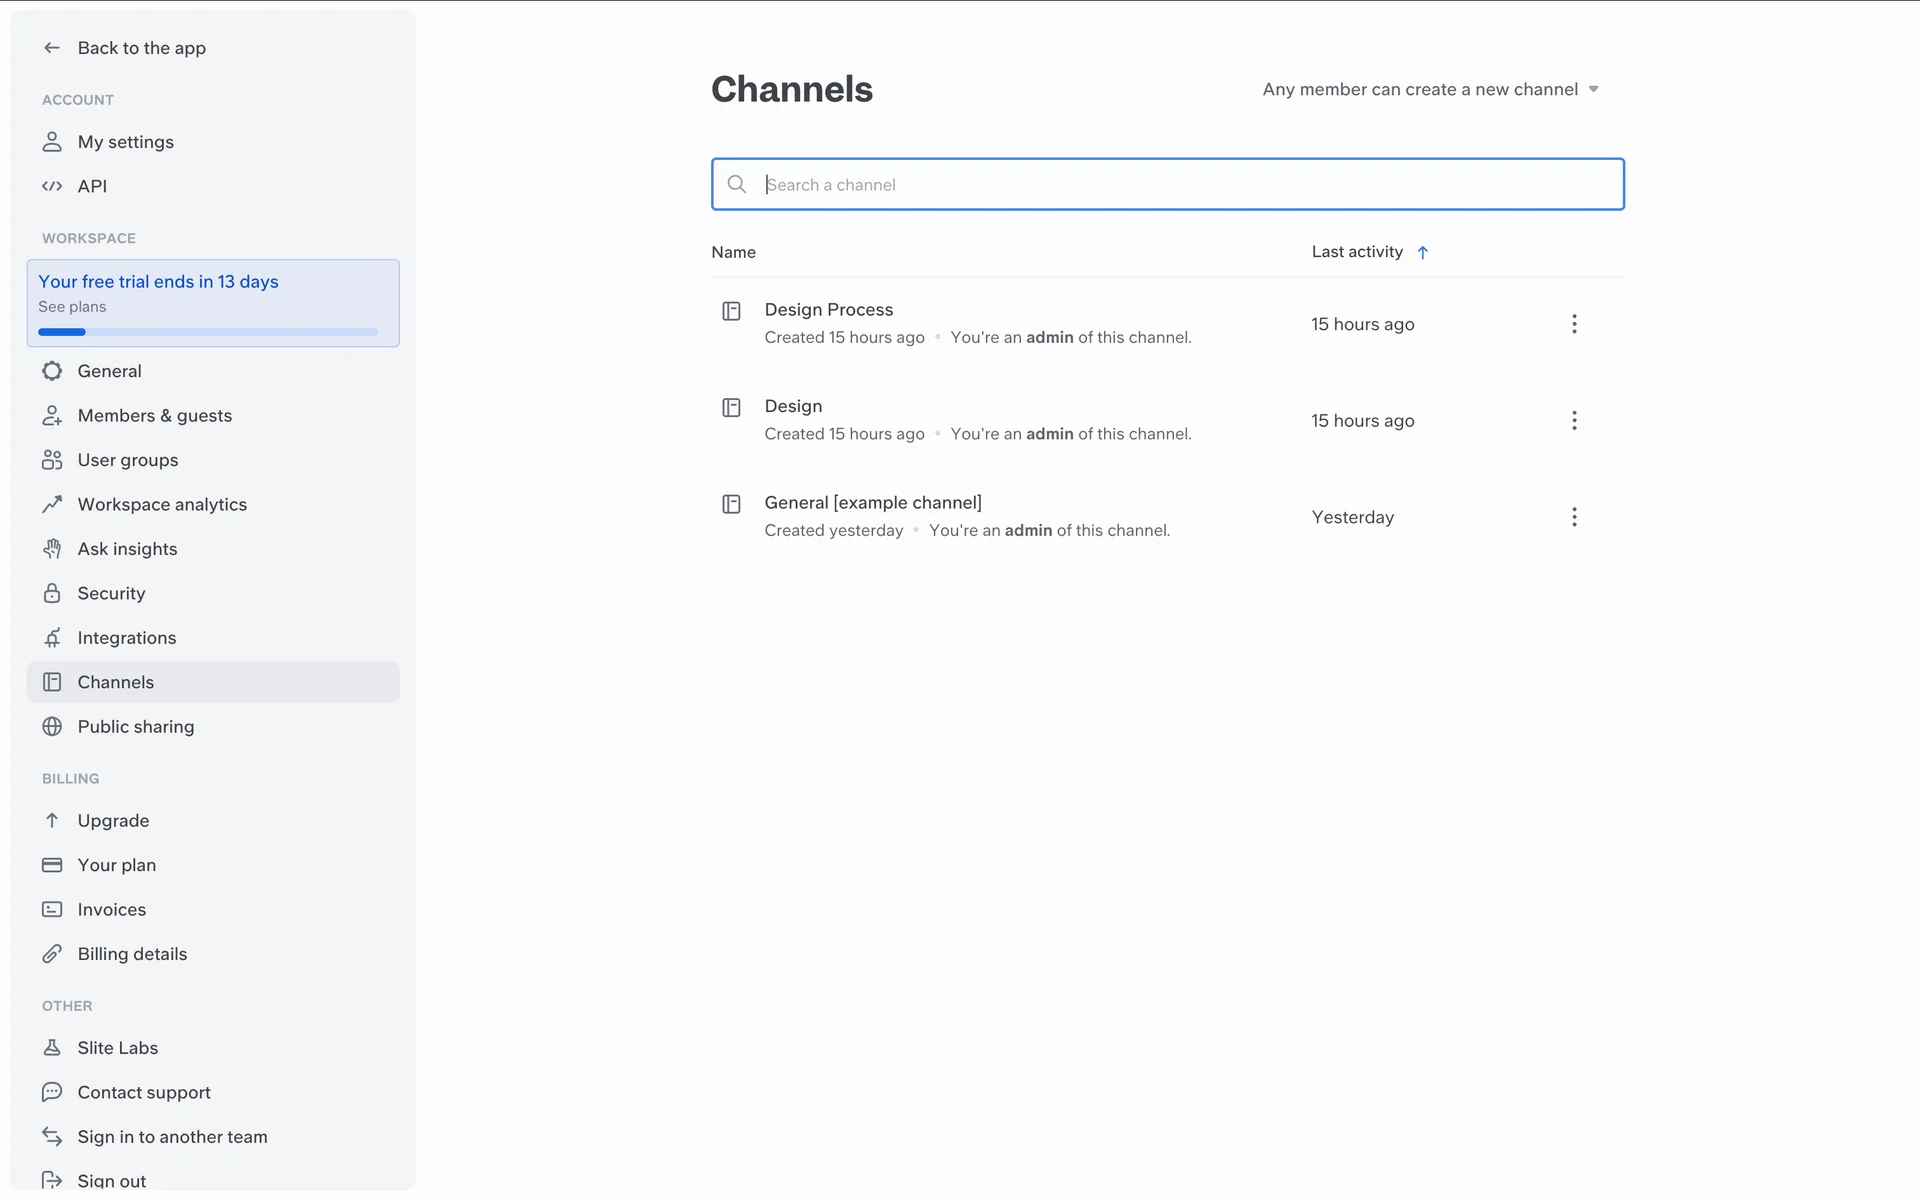Click the Ask insights hand icon
Image resolution: width=1920 pixels, height=1200 pixels.
click(52, 549)
